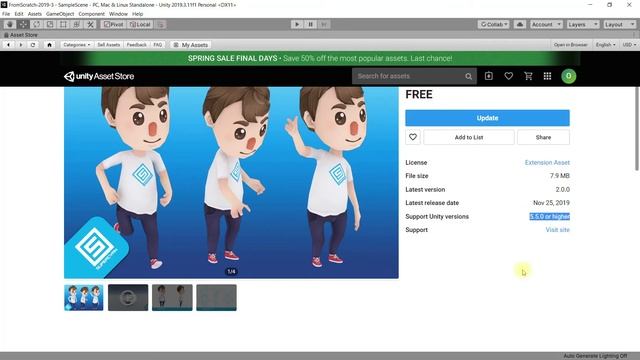This screenshot has width=640, height=360.
Task: Open the downloads icon in header
Action: point(489,76)
